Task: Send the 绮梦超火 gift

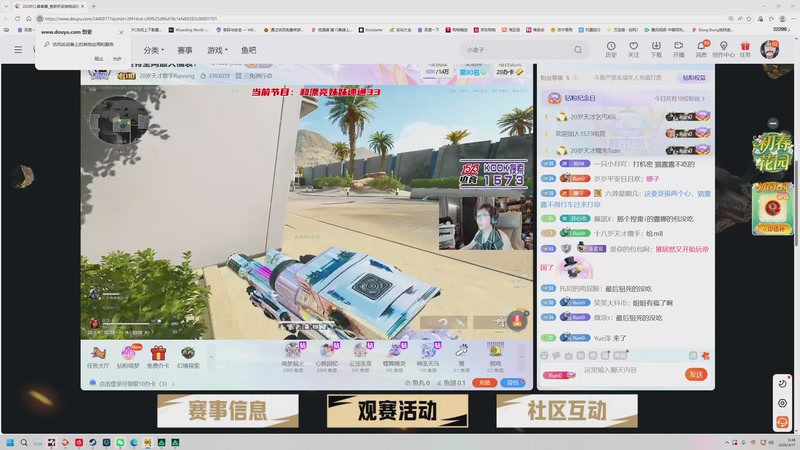Action: tap(293, 357)
